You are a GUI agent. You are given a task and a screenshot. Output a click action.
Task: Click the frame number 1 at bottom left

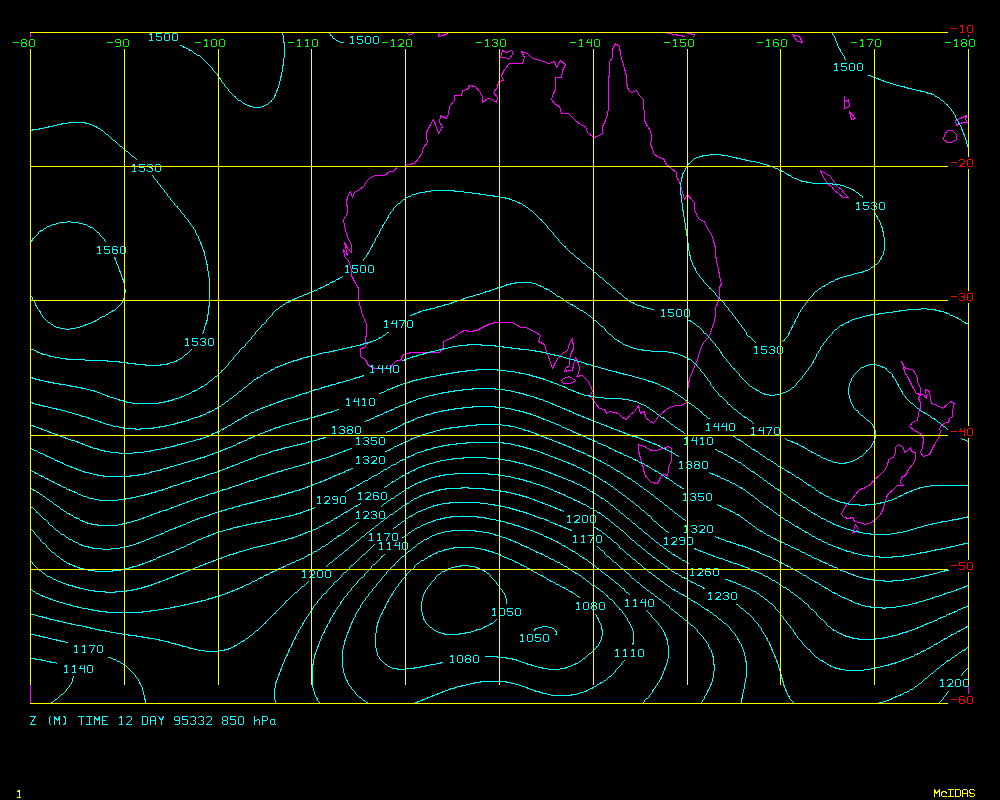(19, 793)
